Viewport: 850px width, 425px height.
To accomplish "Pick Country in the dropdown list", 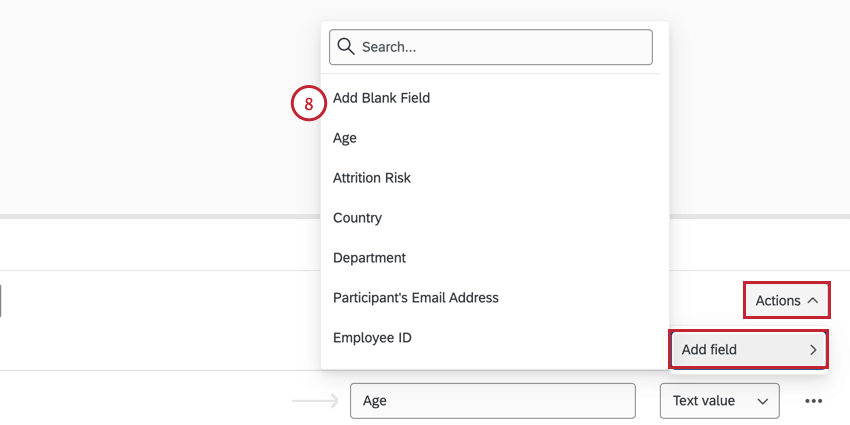I will click(x=357, y=218).
